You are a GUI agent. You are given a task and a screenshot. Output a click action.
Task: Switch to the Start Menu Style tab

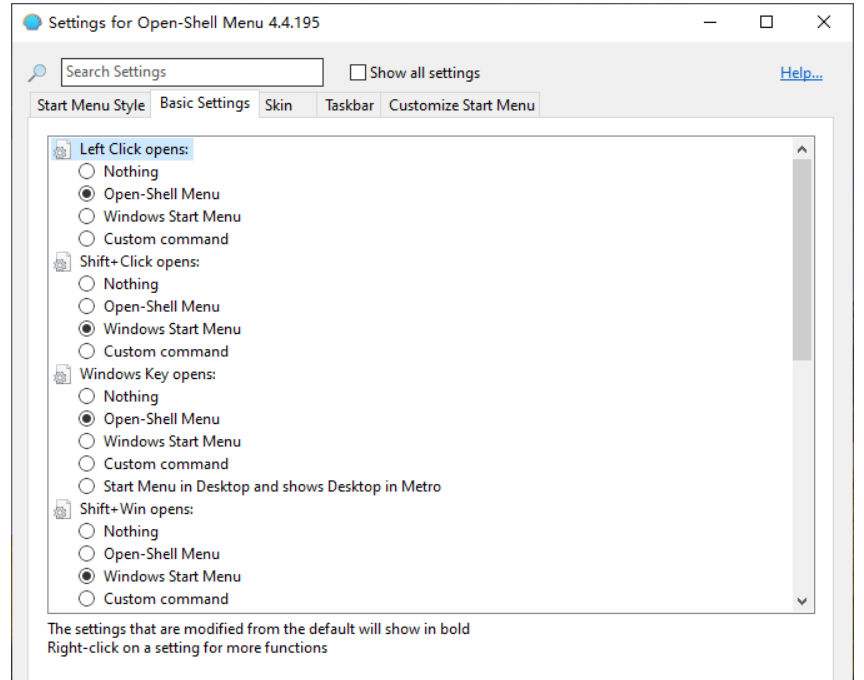coord(90,105)
